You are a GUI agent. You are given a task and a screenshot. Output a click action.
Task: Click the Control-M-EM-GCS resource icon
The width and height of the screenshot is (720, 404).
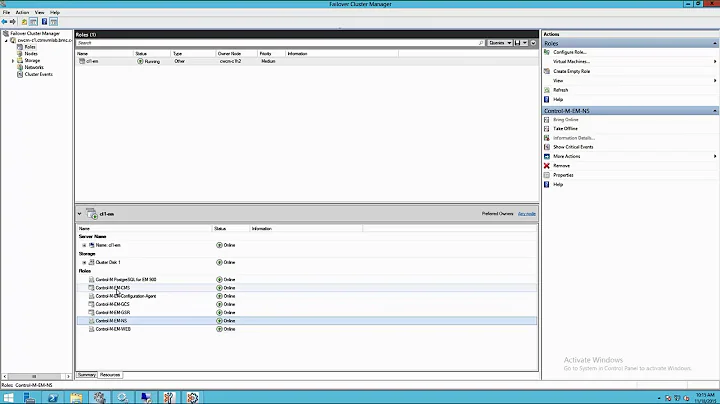point(91,304)
